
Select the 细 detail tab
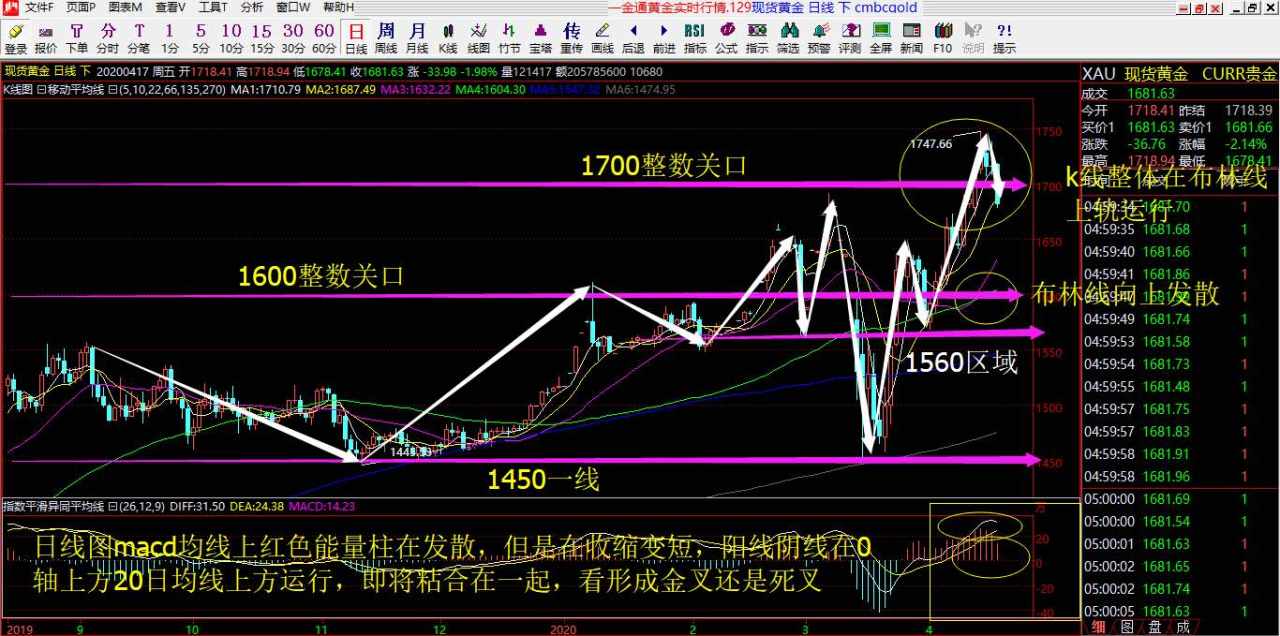1098,627
